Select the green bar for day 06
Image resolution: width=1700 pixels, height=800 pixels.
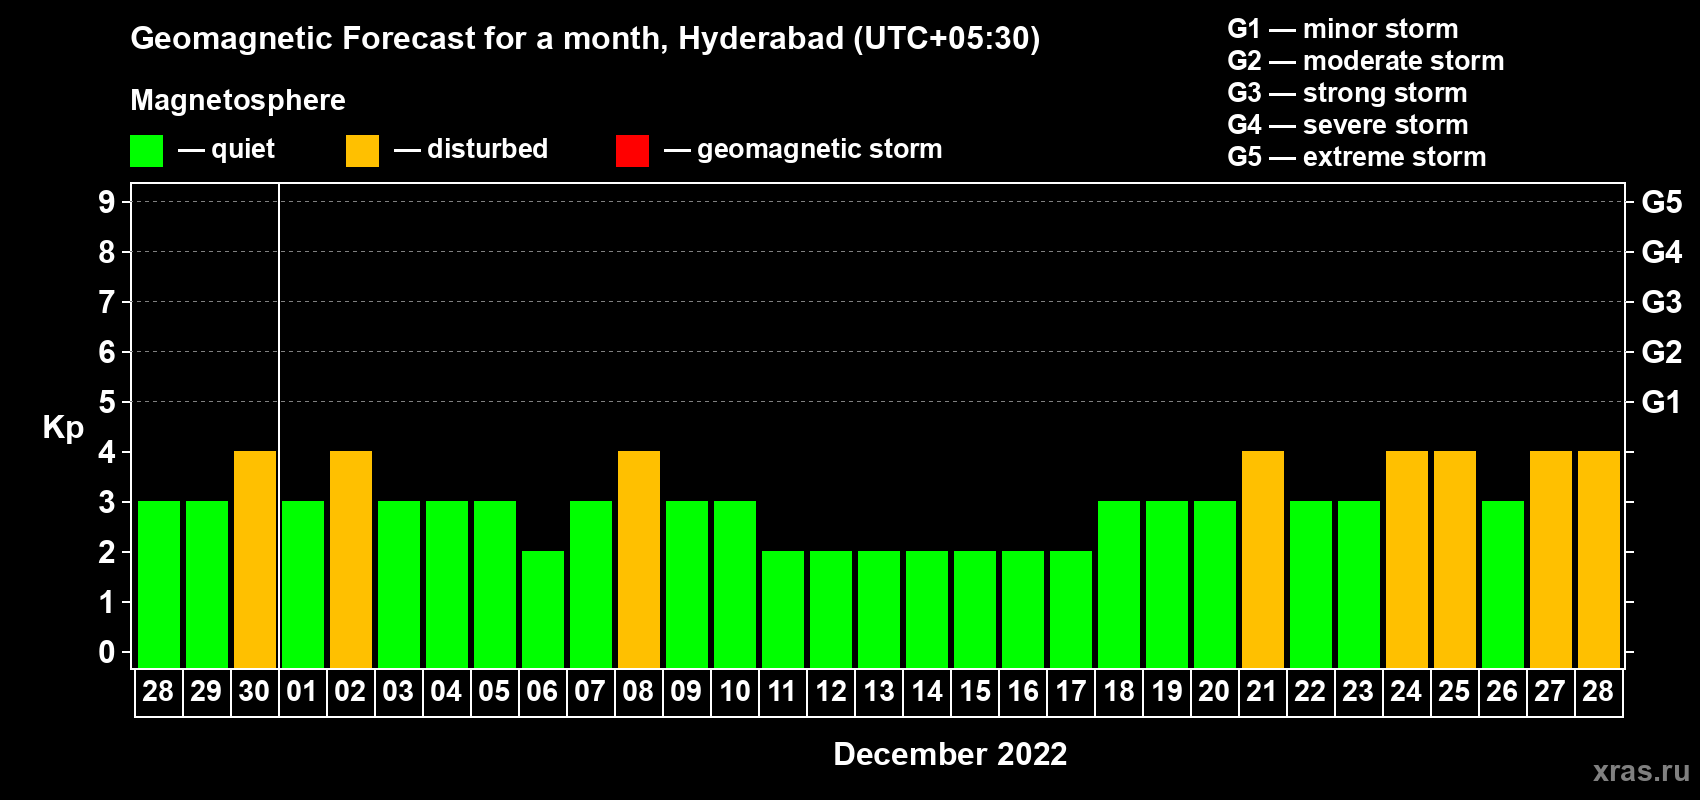(x=543, y=609)
